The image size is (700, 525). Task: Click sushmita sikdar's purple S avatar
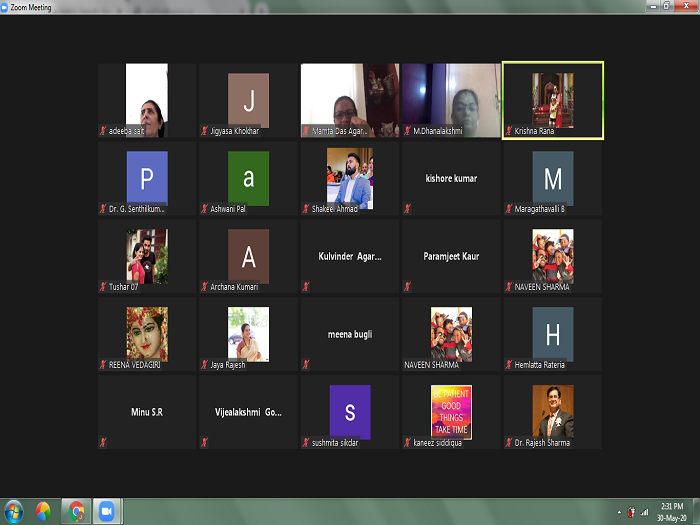click(350, 412)
